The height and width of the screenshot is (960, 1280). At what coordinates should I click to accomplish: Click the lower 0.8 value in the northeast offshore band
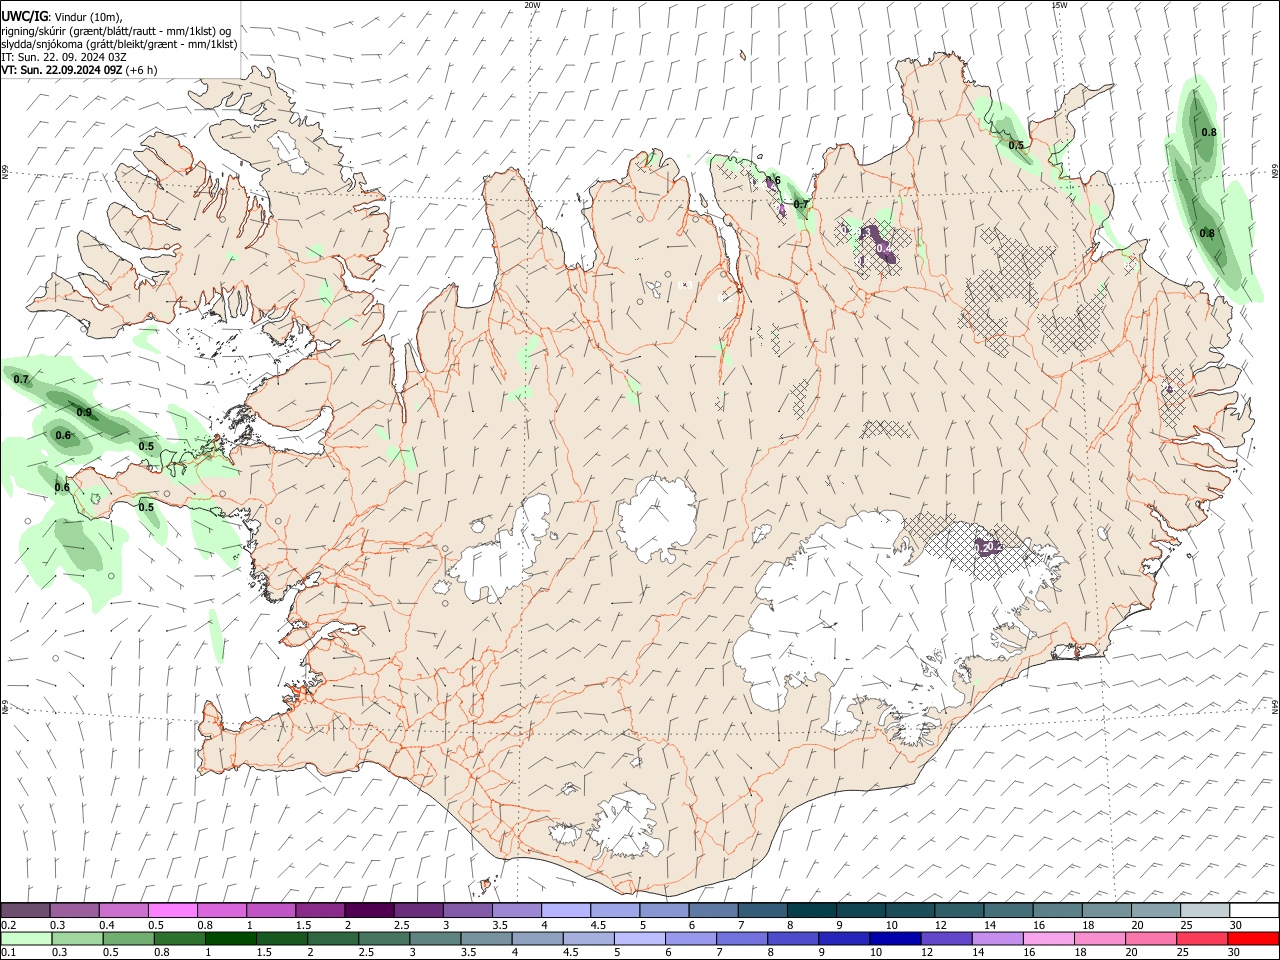[x=1207, y=234]
